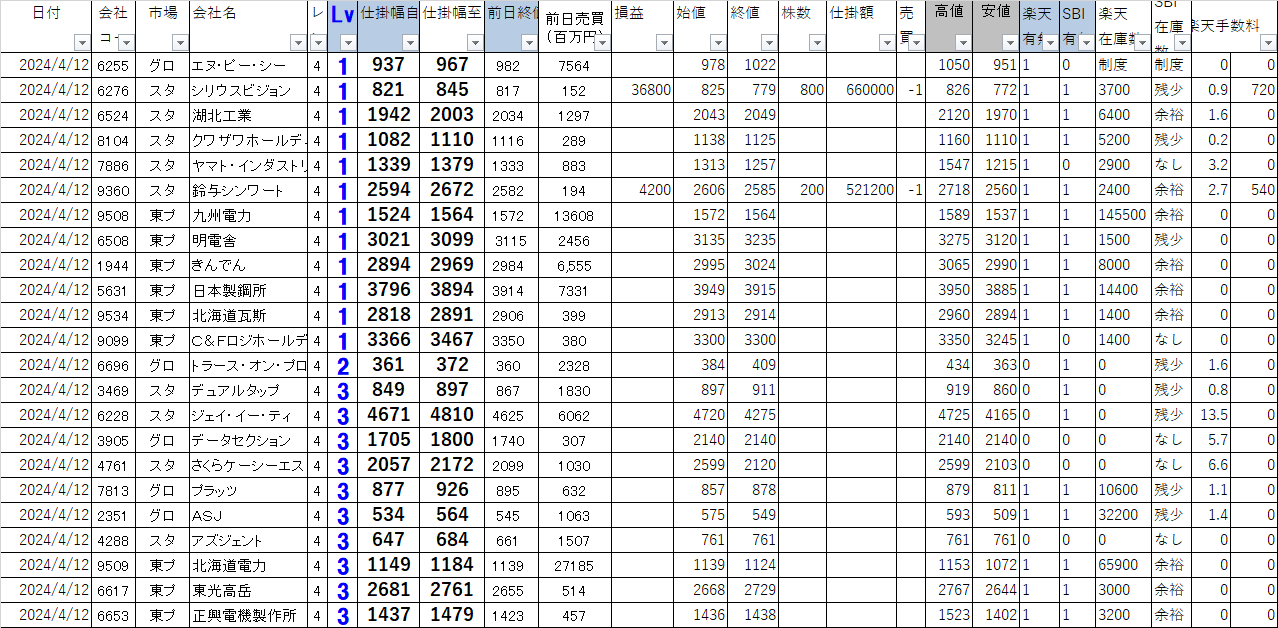Open the 前日売買(百万円) filter dropdown
Image resolution: width=1278 pixels, height=628 pixels.
(x=601, y=43)
